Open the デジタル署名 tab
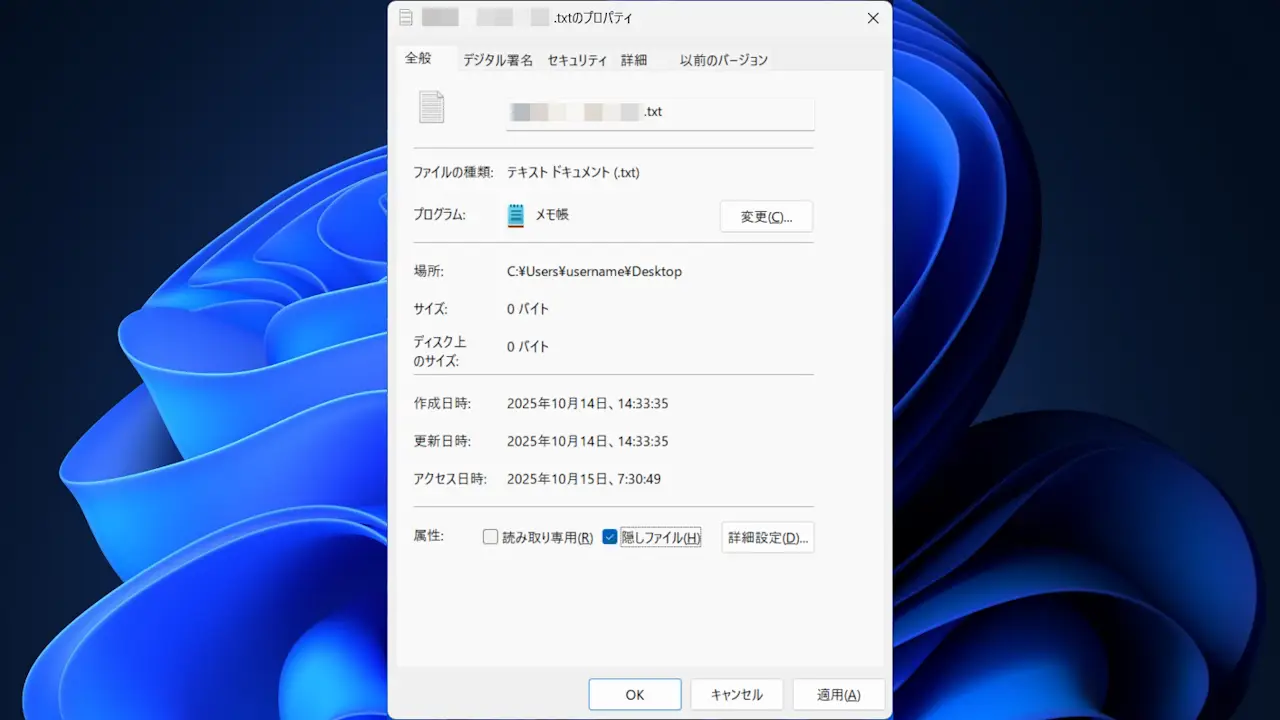This screenshot has height=720, width=1280. [x=497, y=60]
